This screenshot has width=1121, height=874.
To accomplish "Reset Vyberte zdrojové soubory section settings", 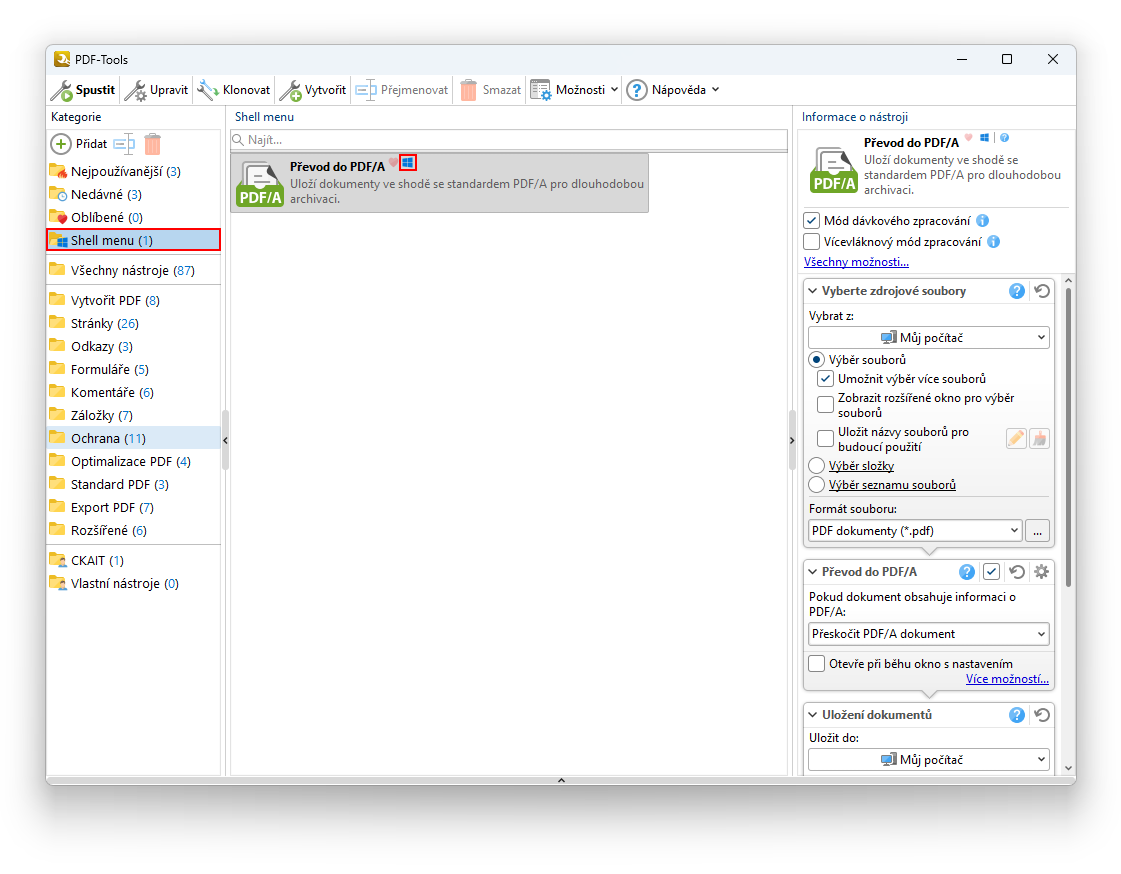I will [1042, 291].
